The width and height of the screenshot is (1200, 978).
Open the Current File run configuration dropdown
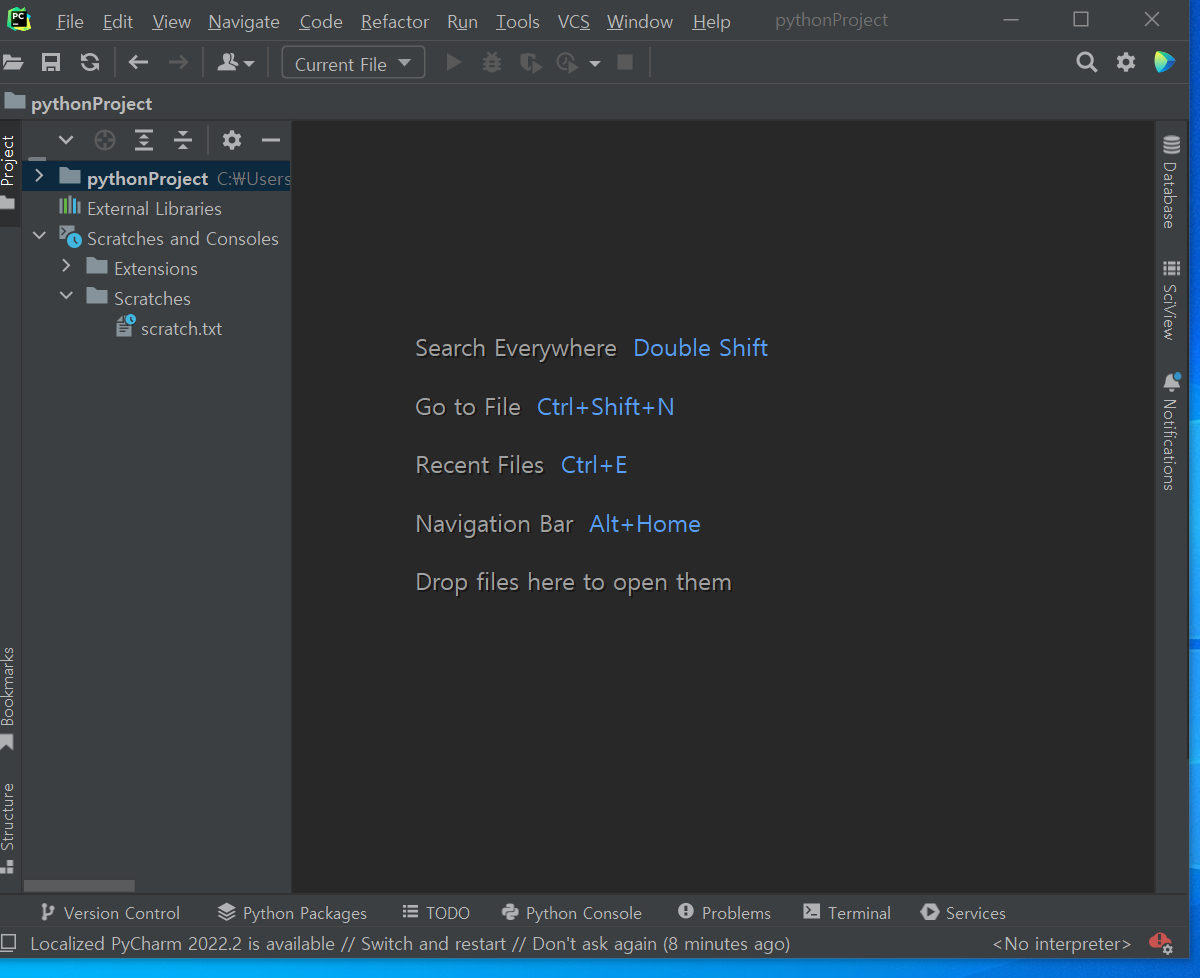353,63
